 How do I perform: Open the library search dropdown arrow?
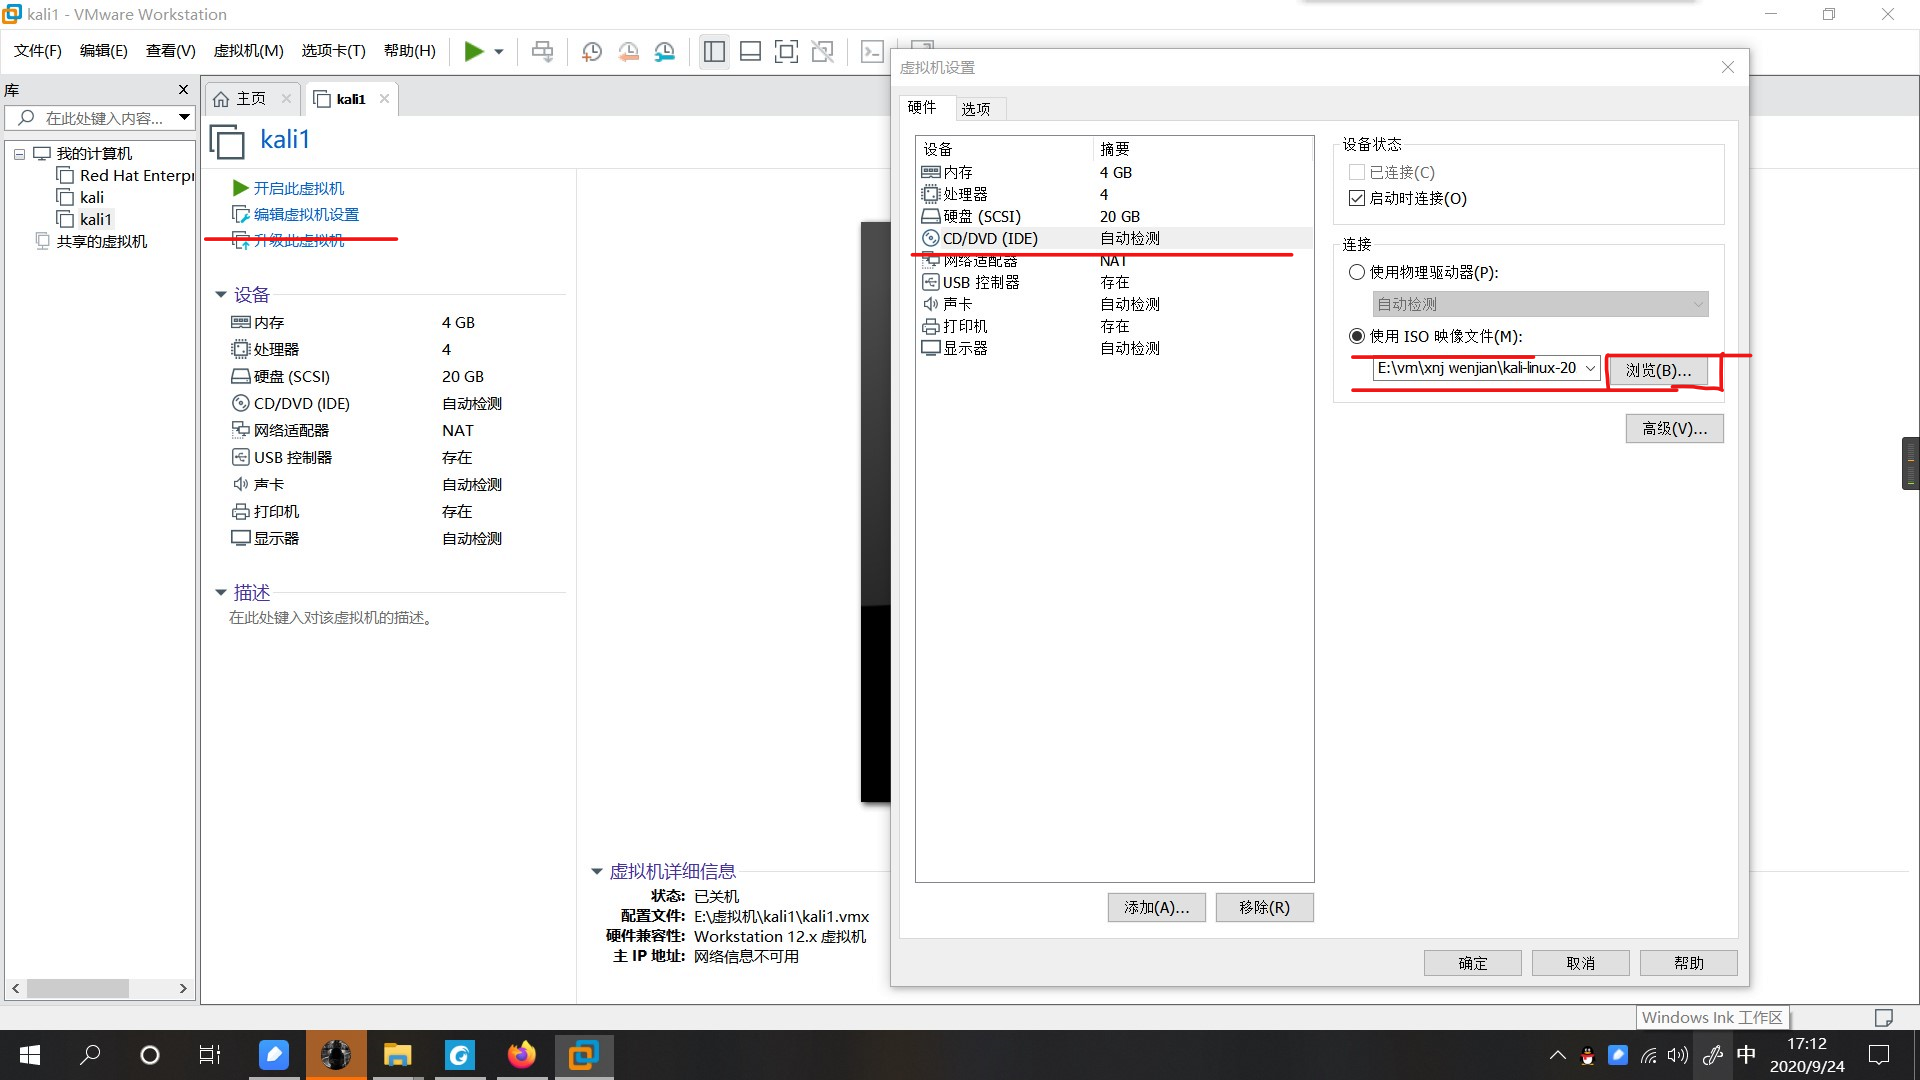pyautogui.click(x=185, y=118)
